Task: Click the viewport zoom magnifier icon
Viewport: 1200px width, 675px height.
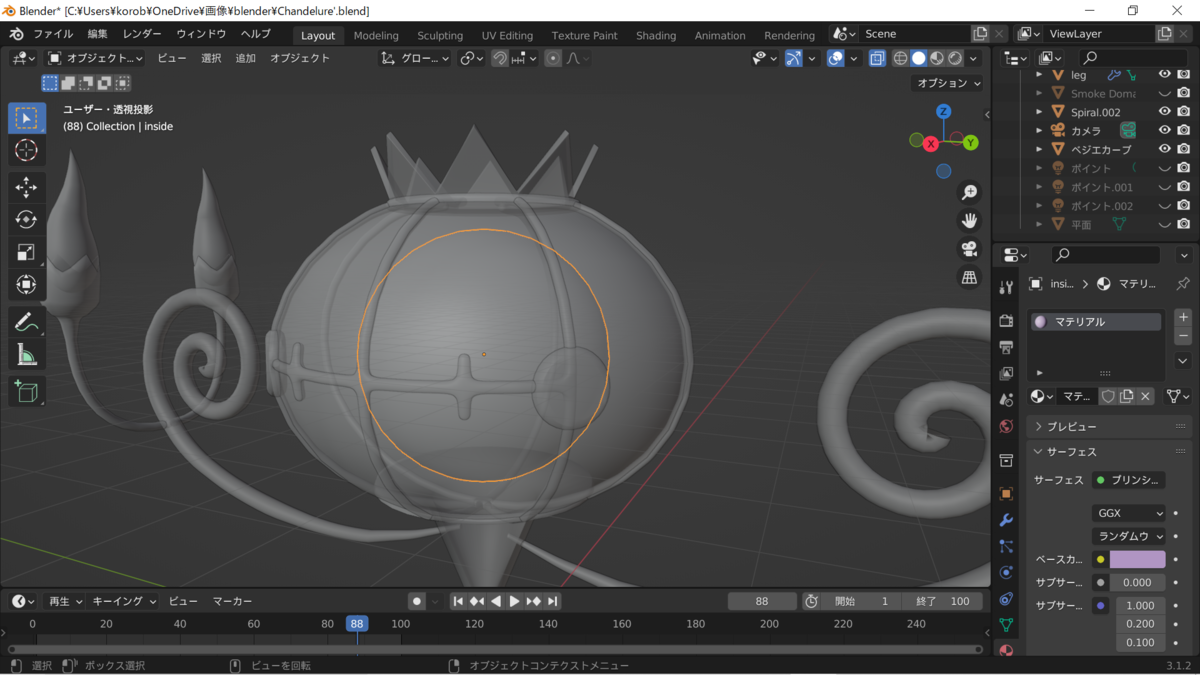Action: pyautogui.click(x=969, y=192)
